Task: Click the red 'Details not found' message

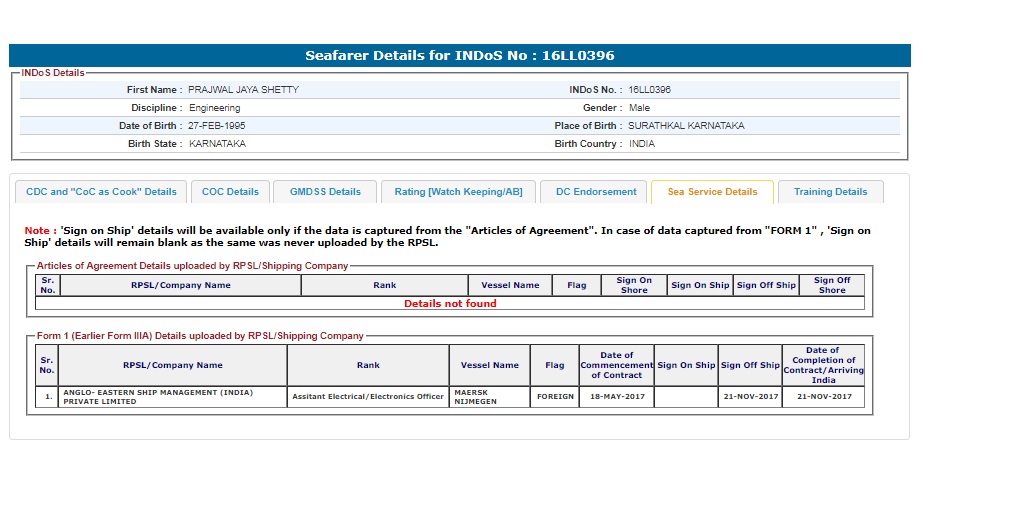Action: pos(450,303)
